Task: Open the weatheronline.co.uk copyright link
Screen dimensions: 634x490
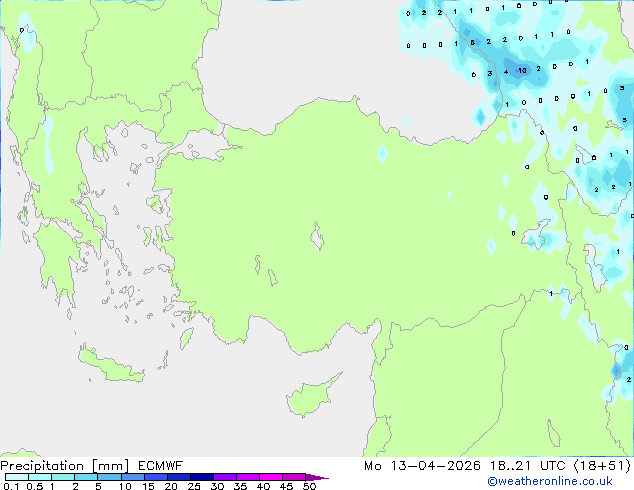Action: [x=550, y=481]
